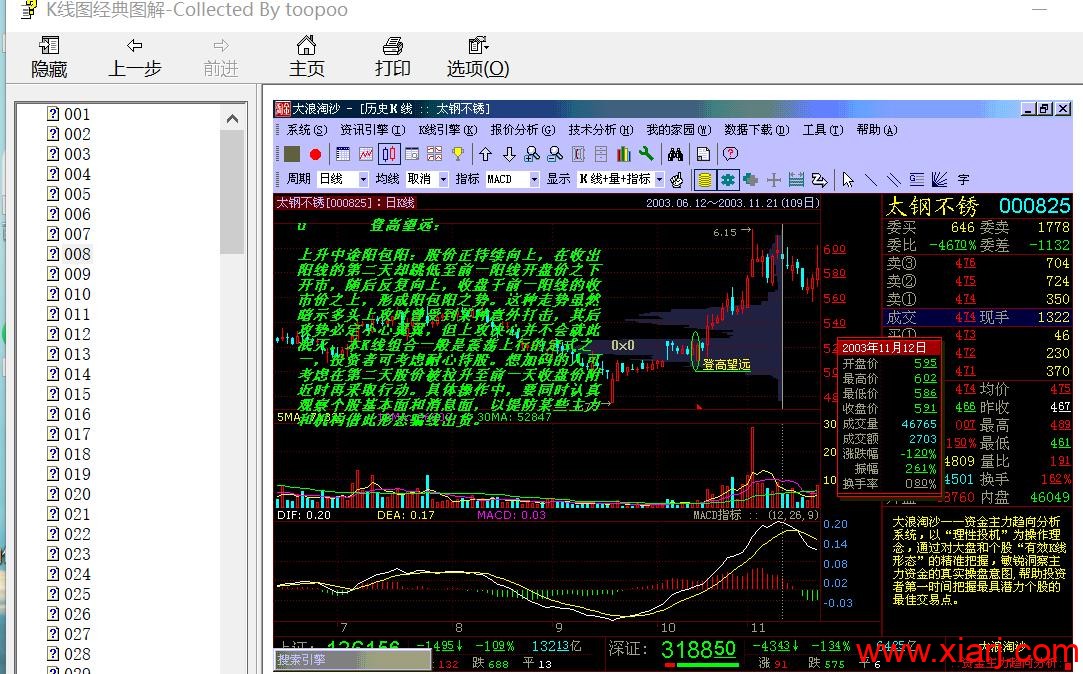Viewport: 1083px width, 674px height.
Task: Click the quote table list icon
Action: [343, 154]
